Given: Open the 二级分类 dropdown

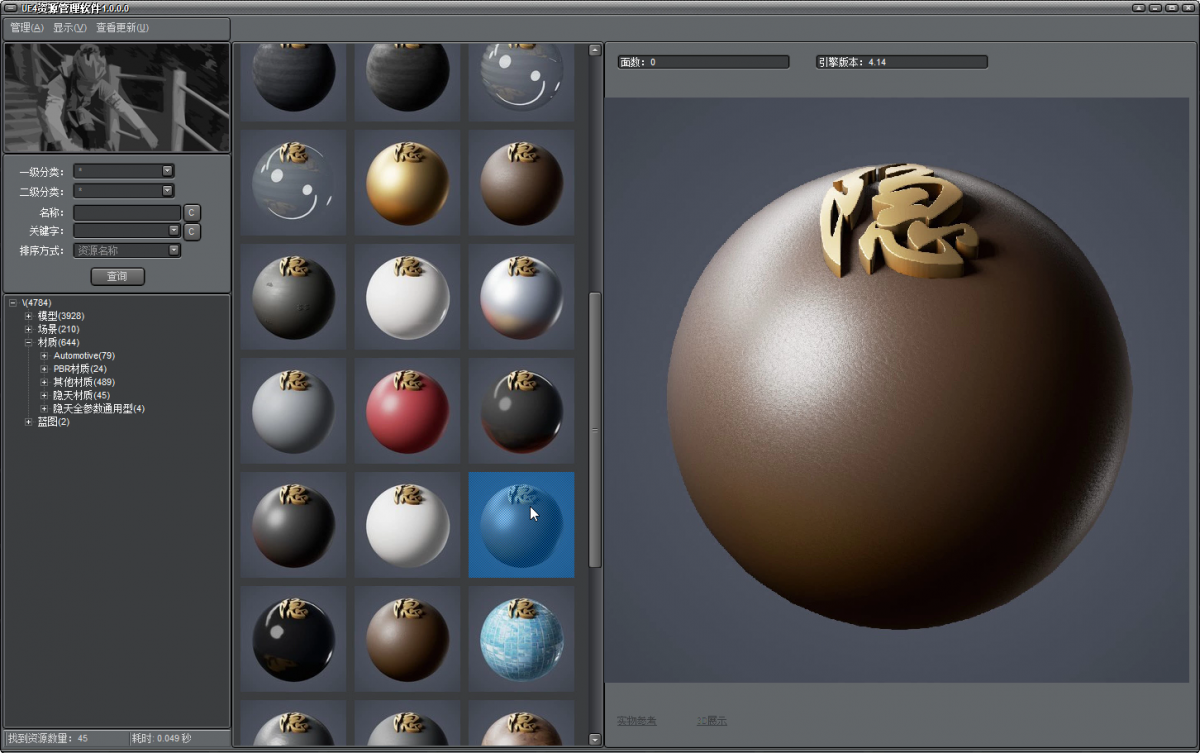Looking at the screenshot, I should [167, 190].
